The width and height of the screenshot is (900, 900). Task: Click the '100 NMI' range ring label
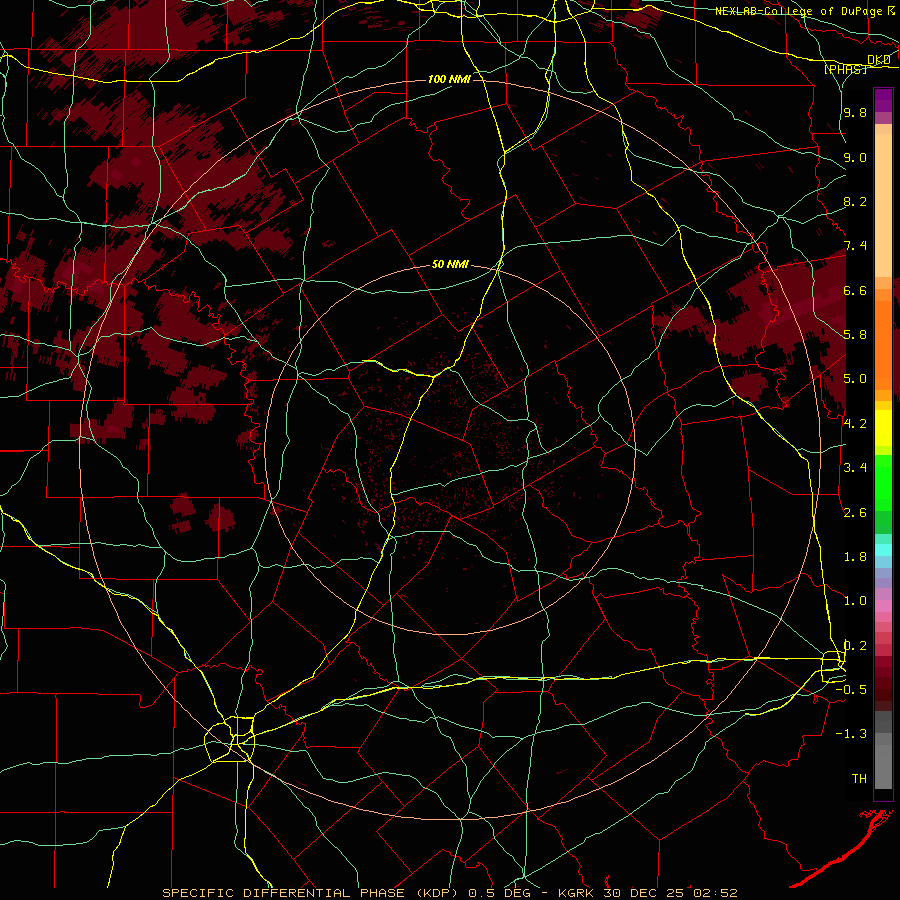click(449, 79)
